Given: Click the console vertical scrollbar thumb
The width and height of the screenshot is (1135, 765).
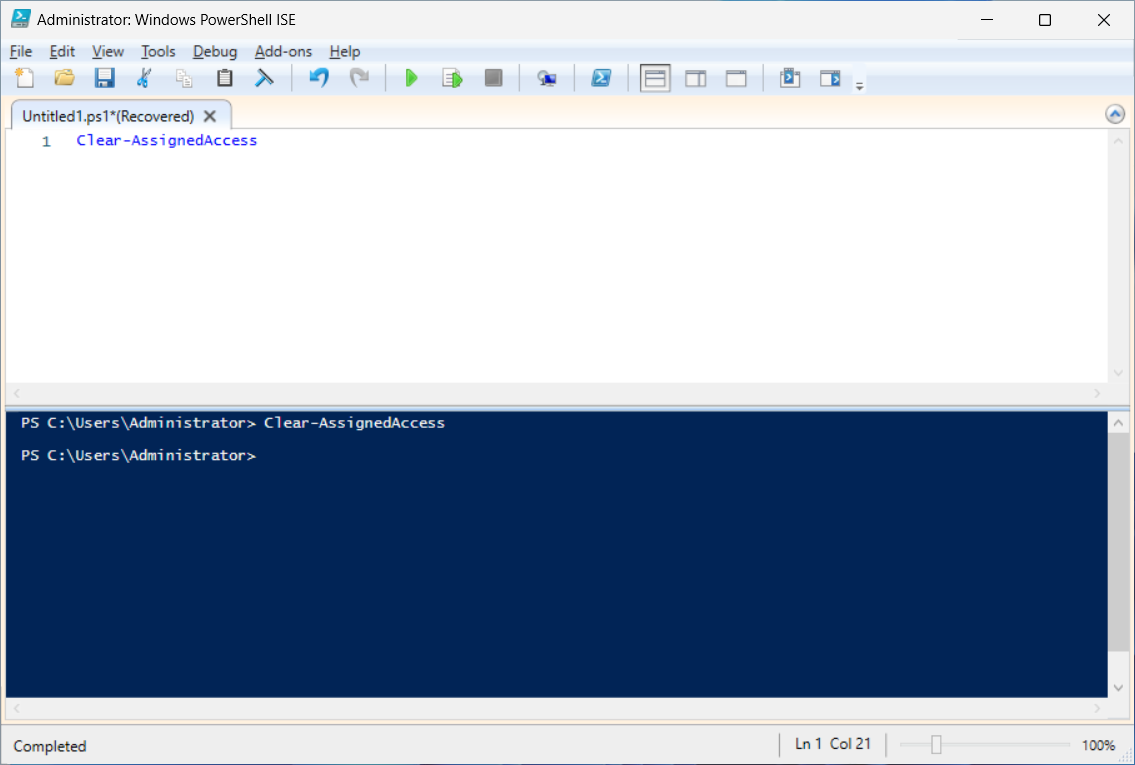Looking at the screenshot, I should pyautogui.click(x=1118, y=543).
